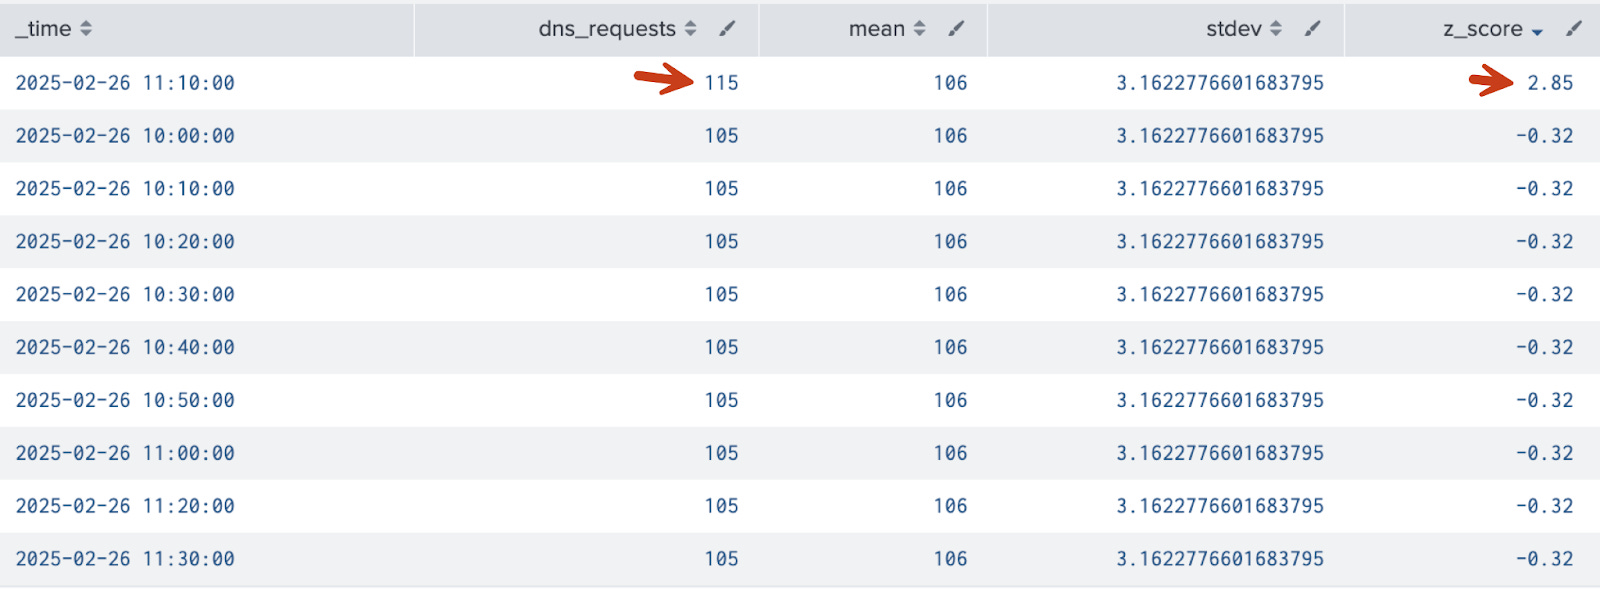Click the dns_requests sort arrows
1600x589 pixels.
690,29
